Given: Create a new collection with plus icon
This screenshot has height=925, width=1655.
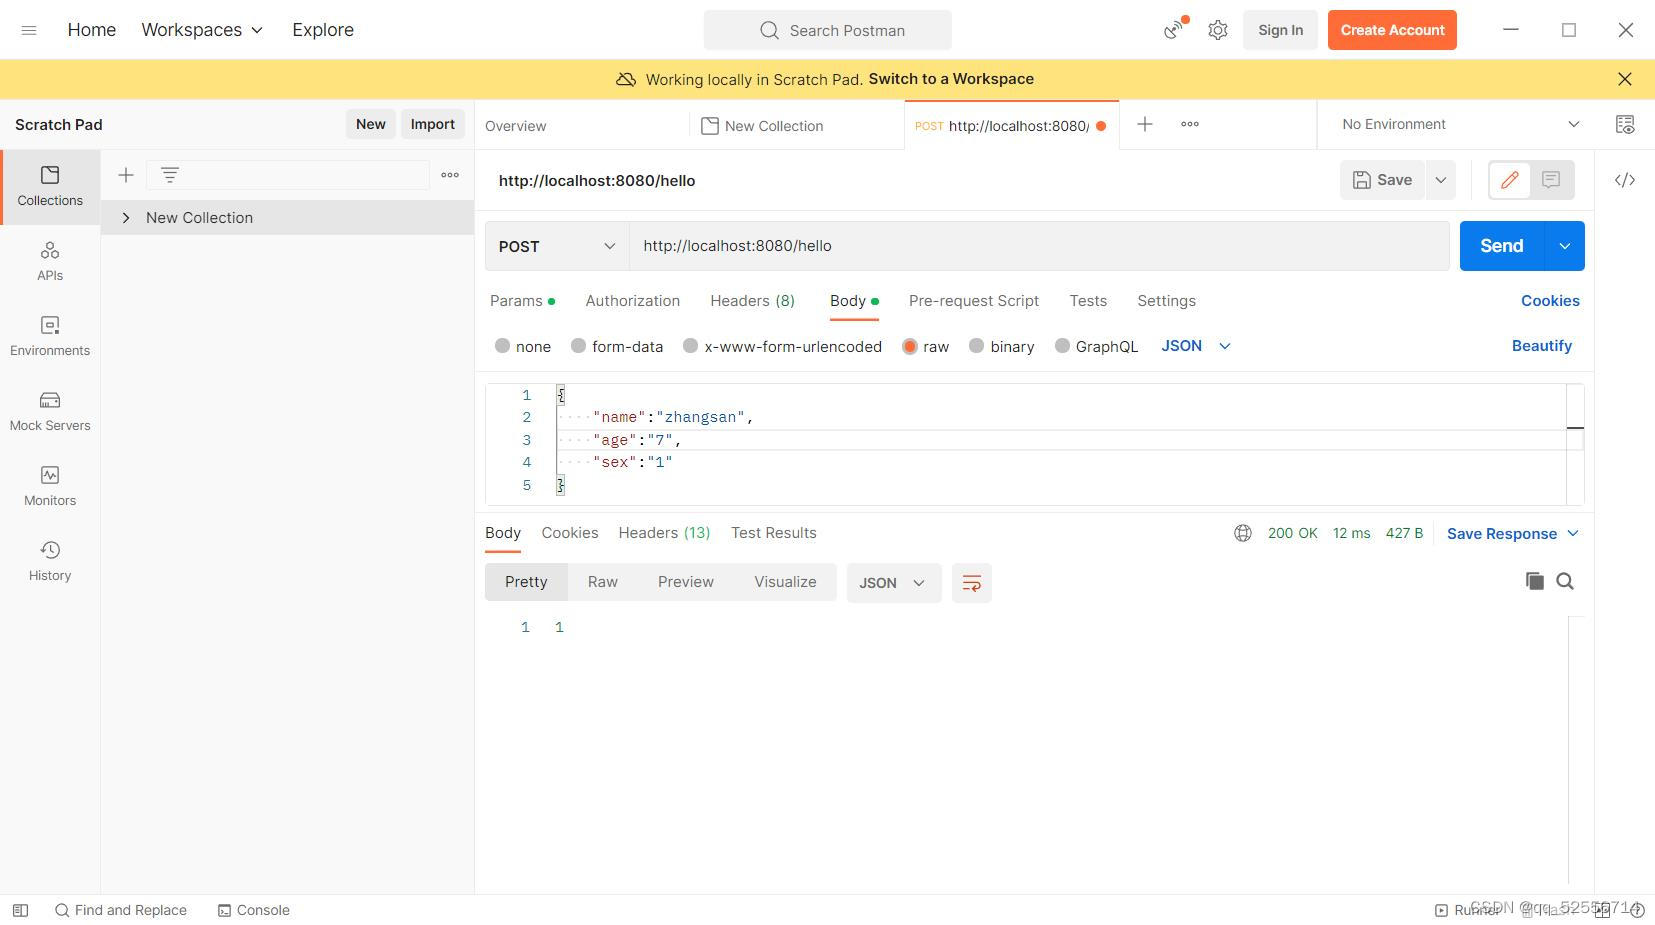Looking at the screenshot, I should pyautogui.click(x=126, y=175).
